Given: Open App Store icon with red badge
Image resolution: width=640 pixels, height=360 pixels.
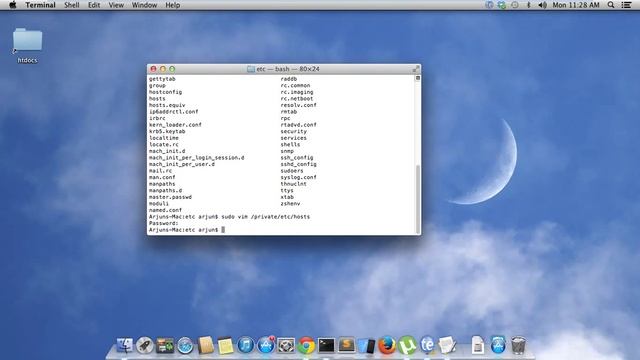Looking at the screenshot, I should coord(266,345).
